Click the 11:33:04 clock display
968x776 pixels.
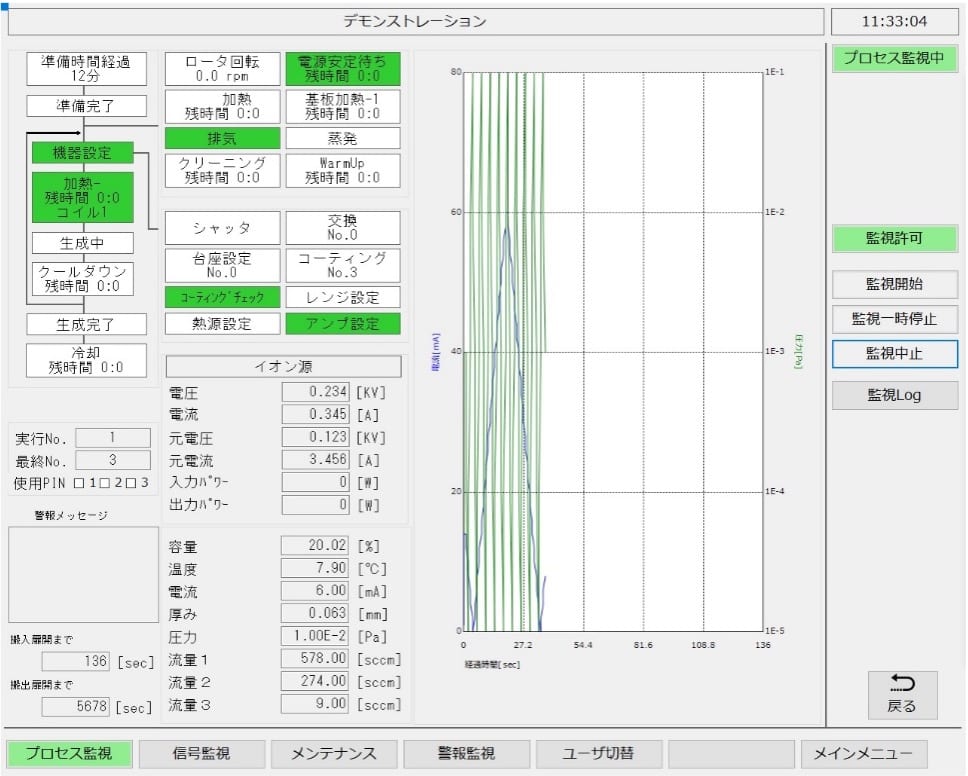[895, 22]
